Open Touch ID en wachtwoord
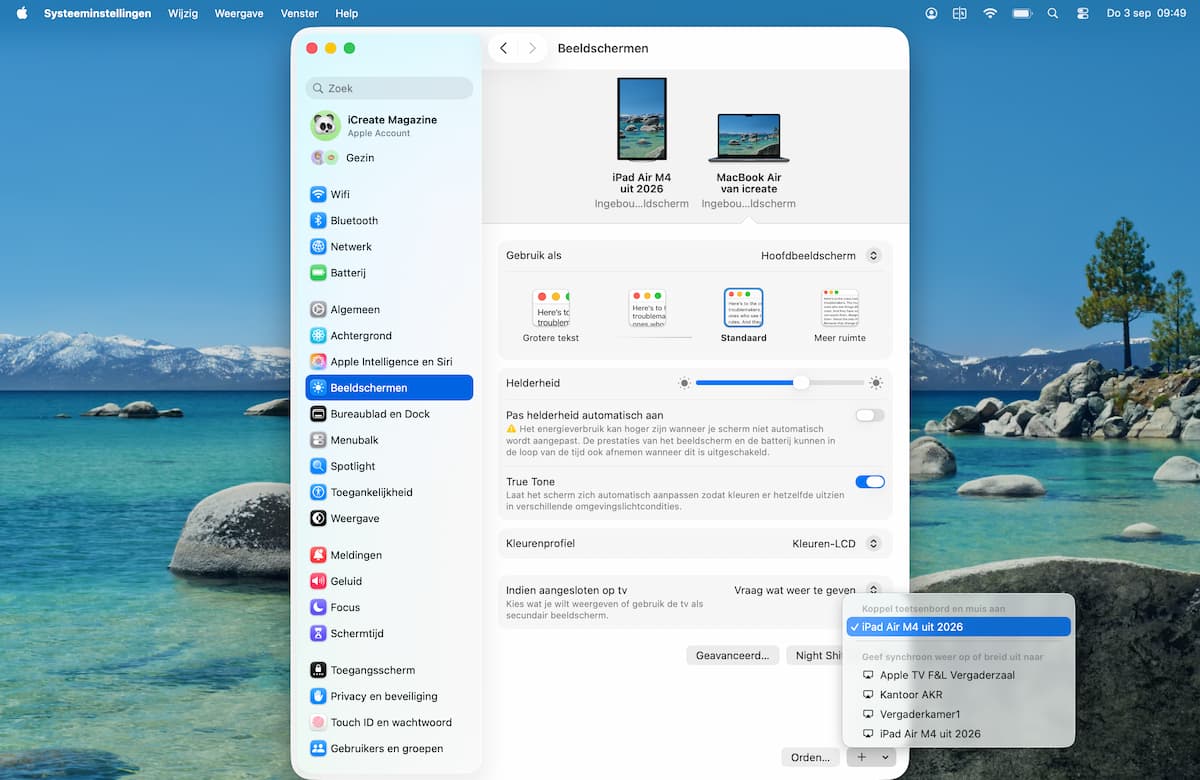 (389, 722)
